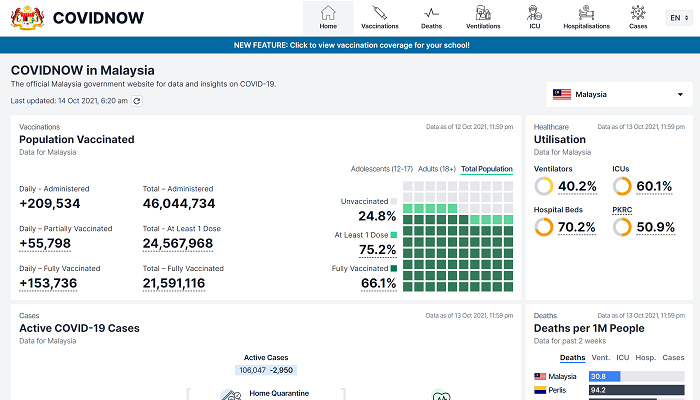Click the 46,044,734 total administered figure

tap(179, 204)
